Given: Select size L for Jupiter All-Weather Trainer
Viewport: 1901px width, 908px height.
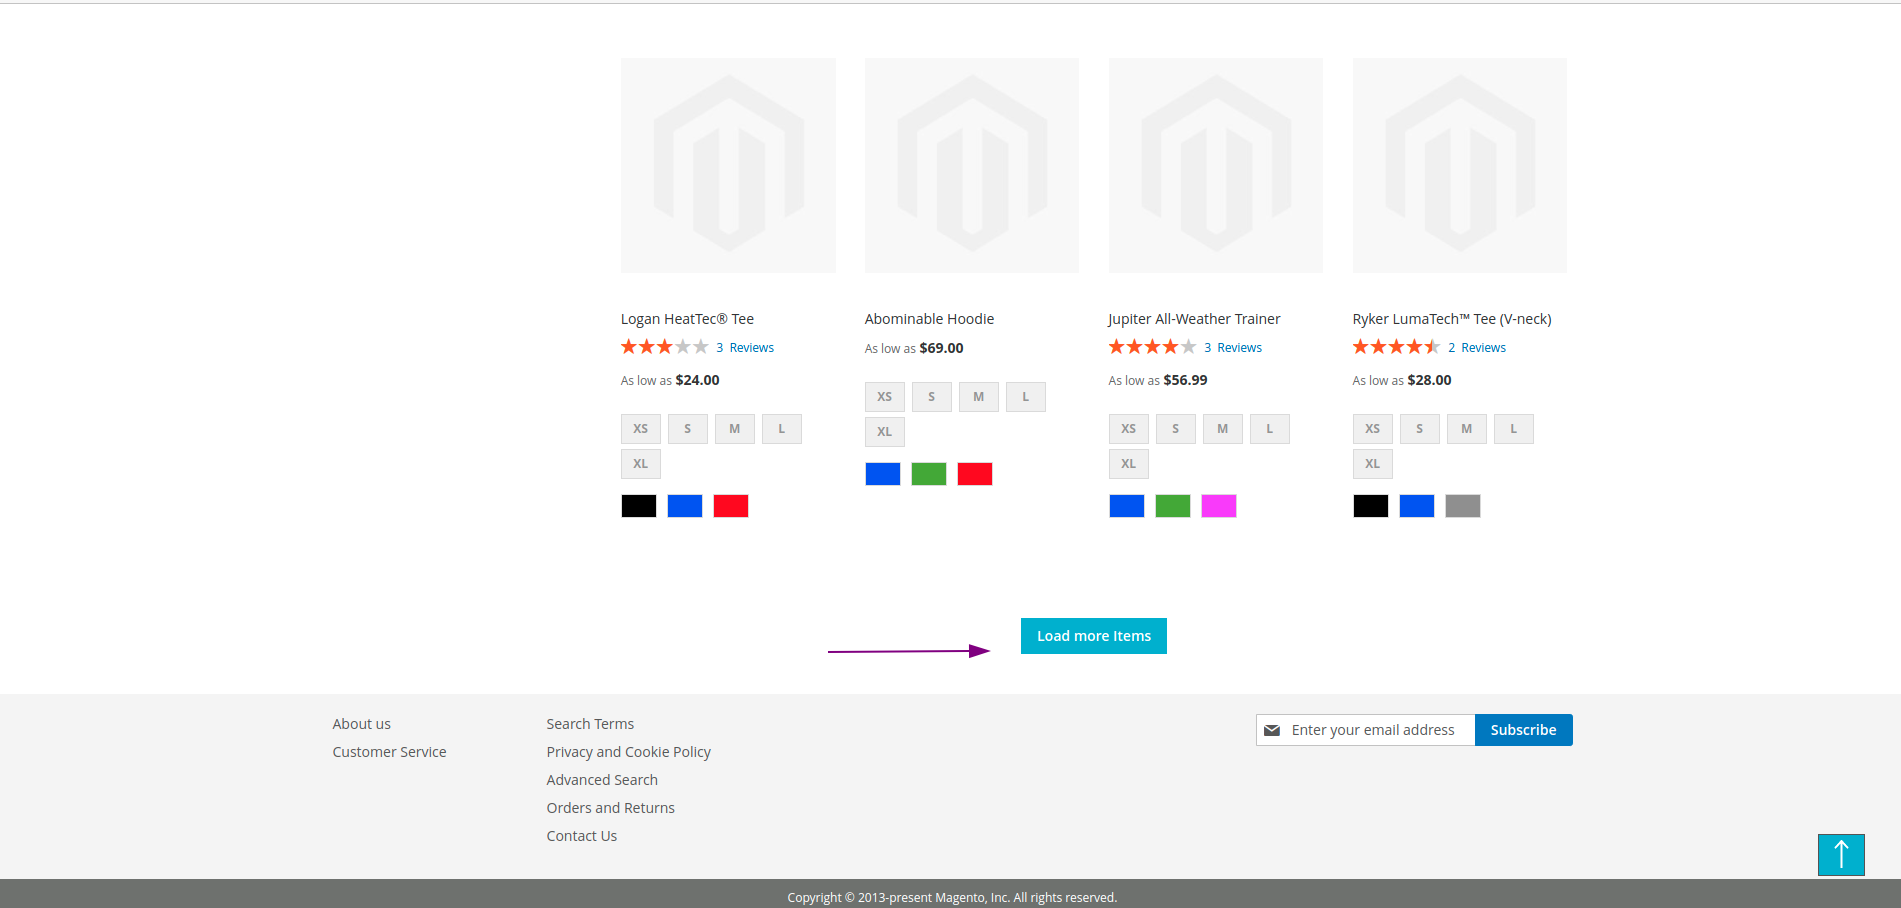Looking at the screenshot, I should [x=1270, y=429].
